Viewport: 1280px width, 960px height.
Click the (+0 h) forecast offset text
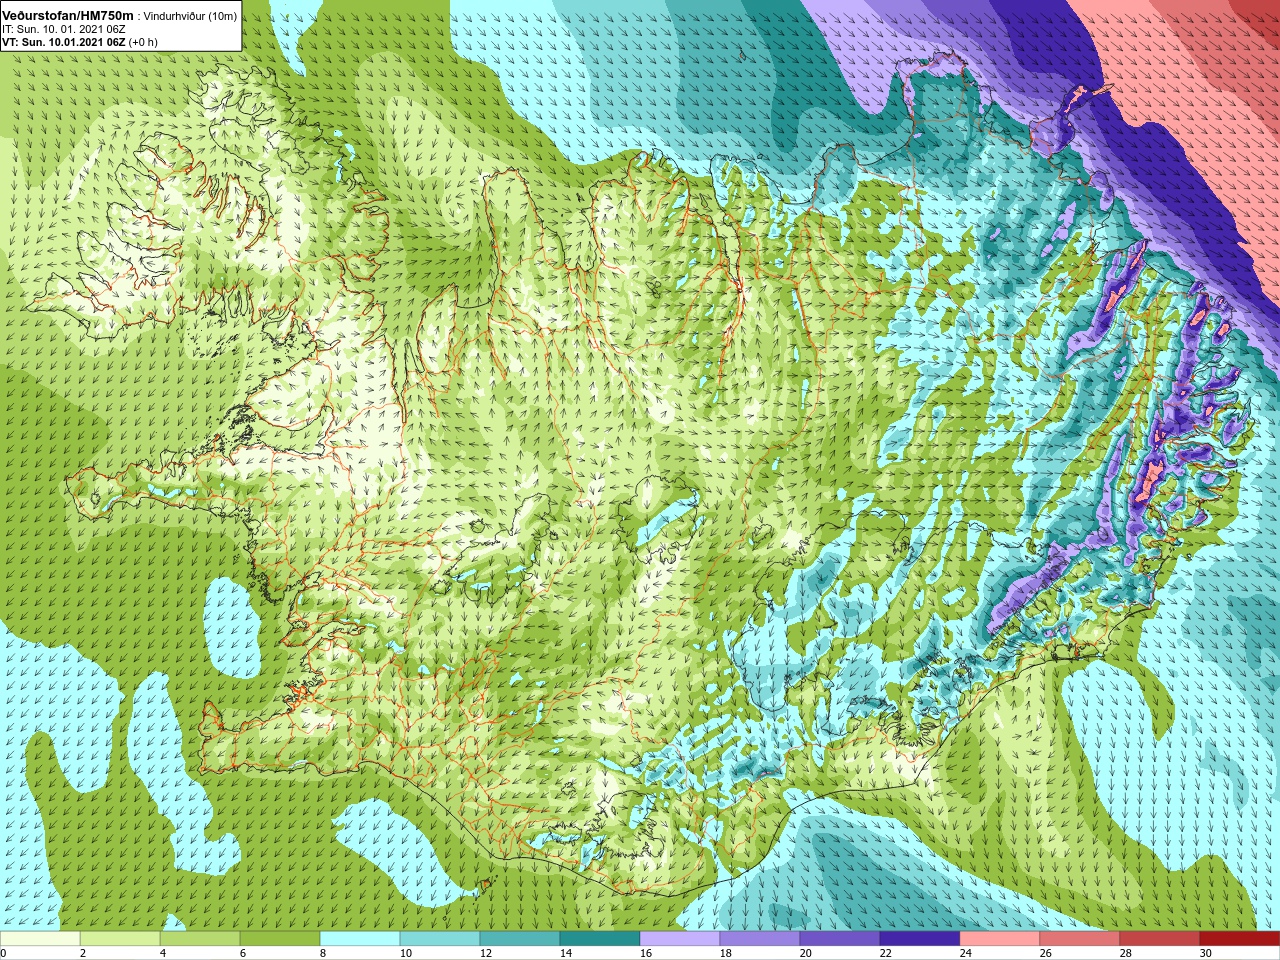click(143, 42)
